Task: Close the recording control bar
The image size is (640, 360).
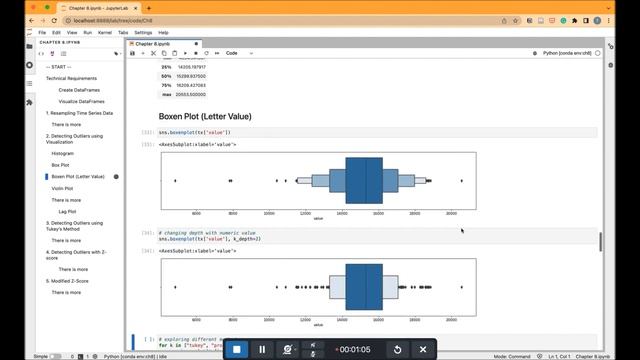Action: 423,349
